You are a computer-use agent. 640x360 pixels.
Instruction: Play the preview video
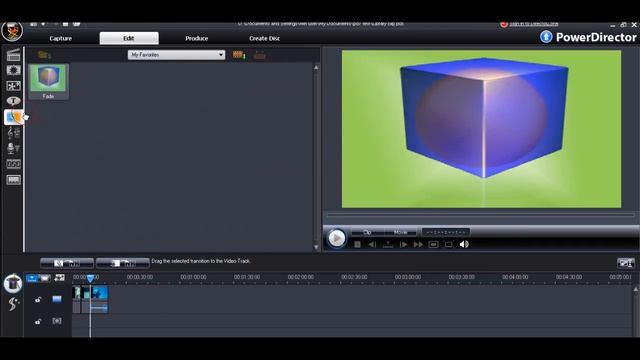[337, 238]
